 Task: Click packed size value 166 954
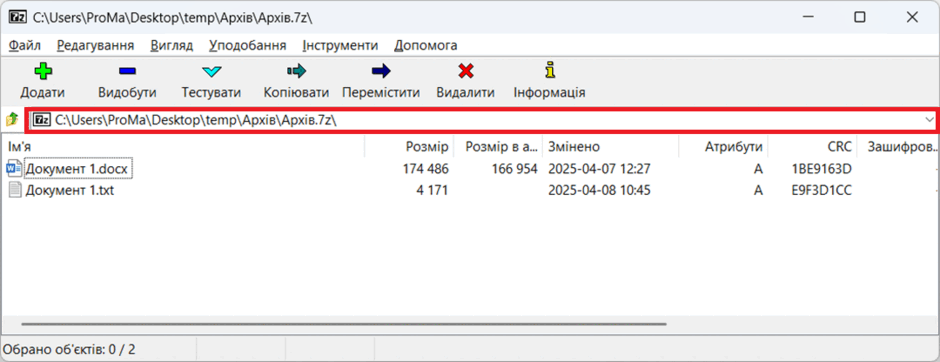coord(514,169)
